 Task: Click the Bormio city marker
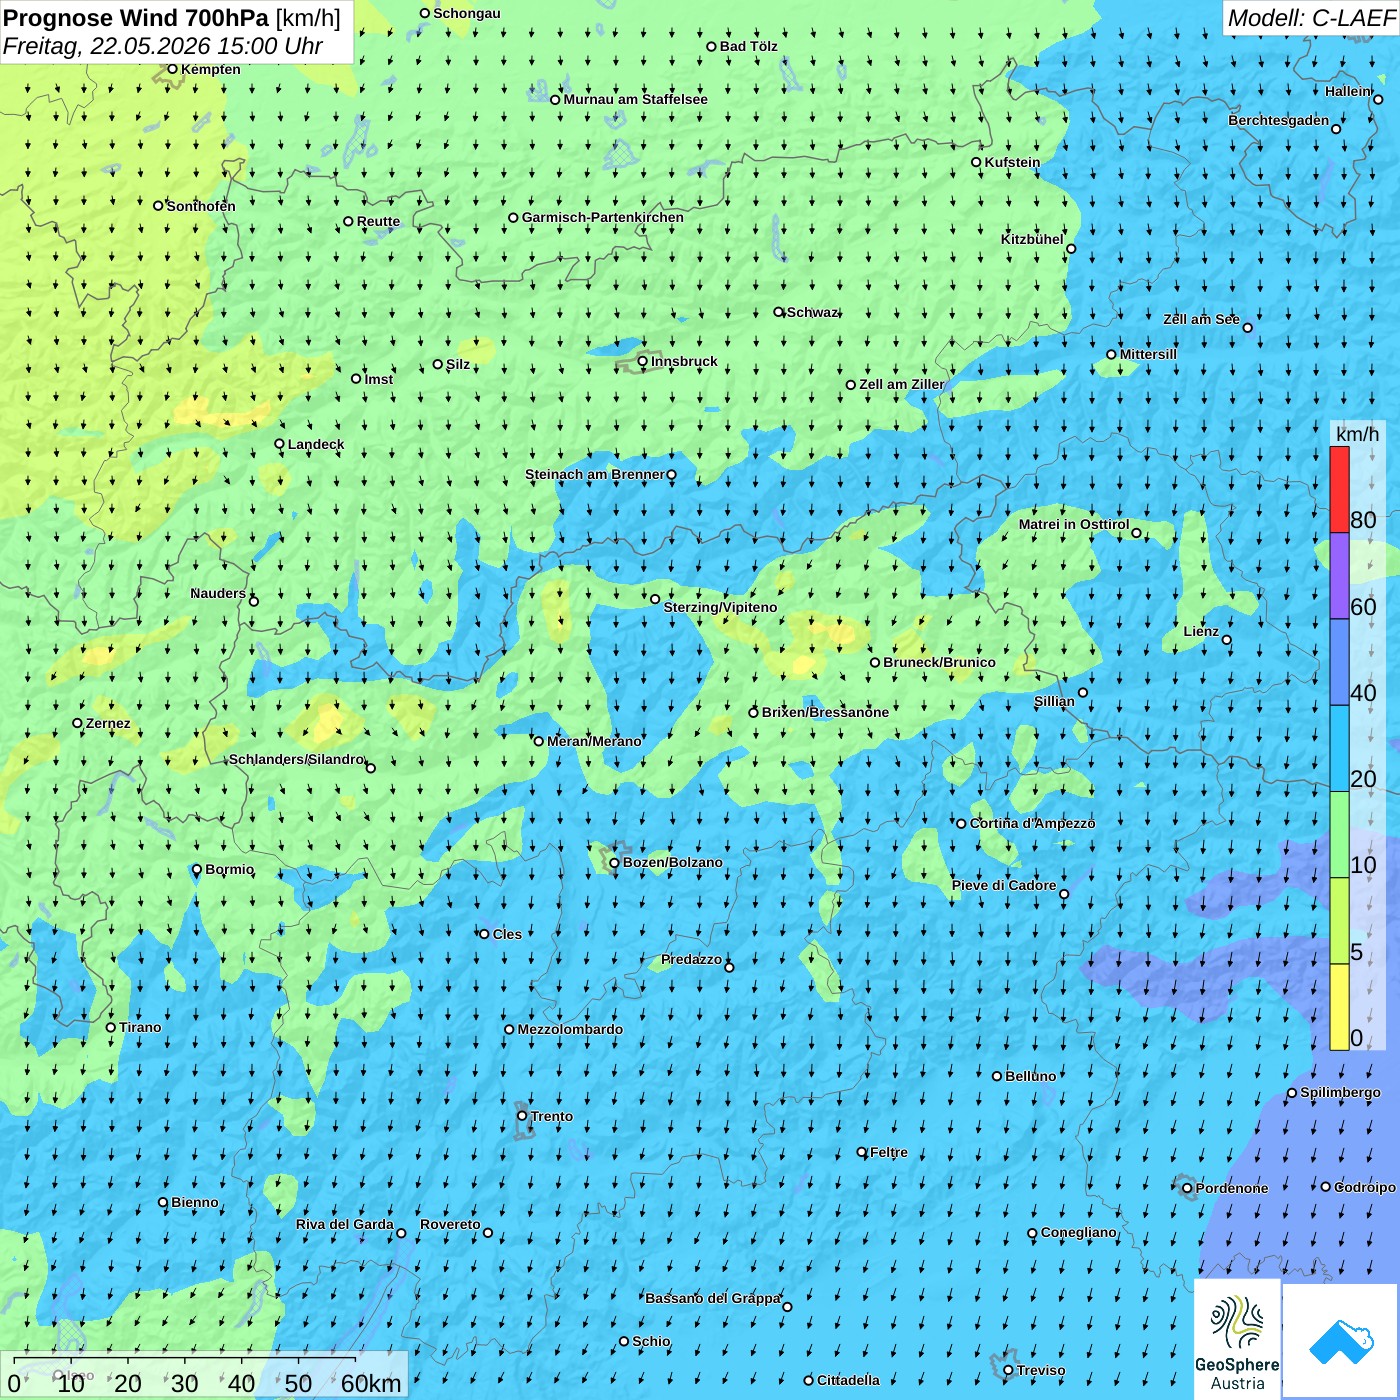(197, 870)
